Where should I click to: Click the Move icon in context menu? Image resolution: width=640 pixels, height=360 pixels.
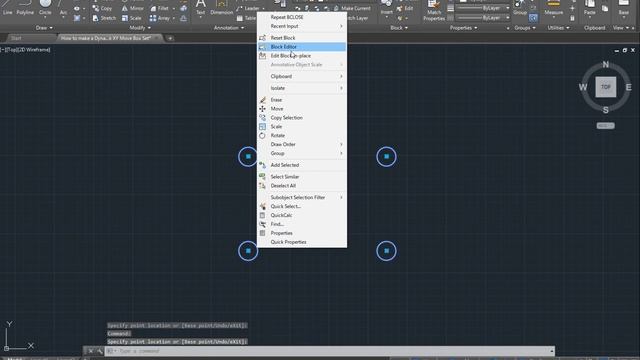[262, 109]
